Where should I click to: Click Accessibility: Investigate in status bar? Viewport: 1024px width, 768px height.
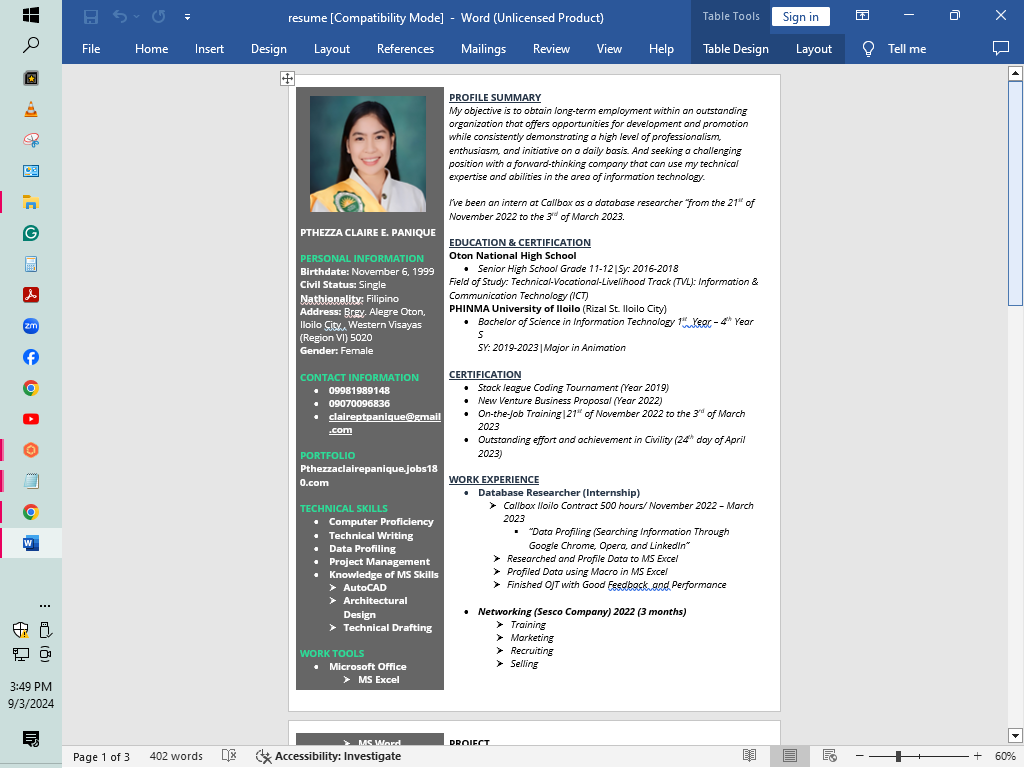pyautogui.click(x=329, y=756)
